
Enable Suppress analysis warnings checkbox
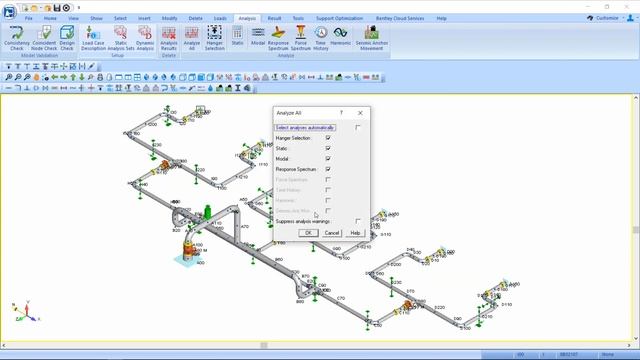point(358,221)
